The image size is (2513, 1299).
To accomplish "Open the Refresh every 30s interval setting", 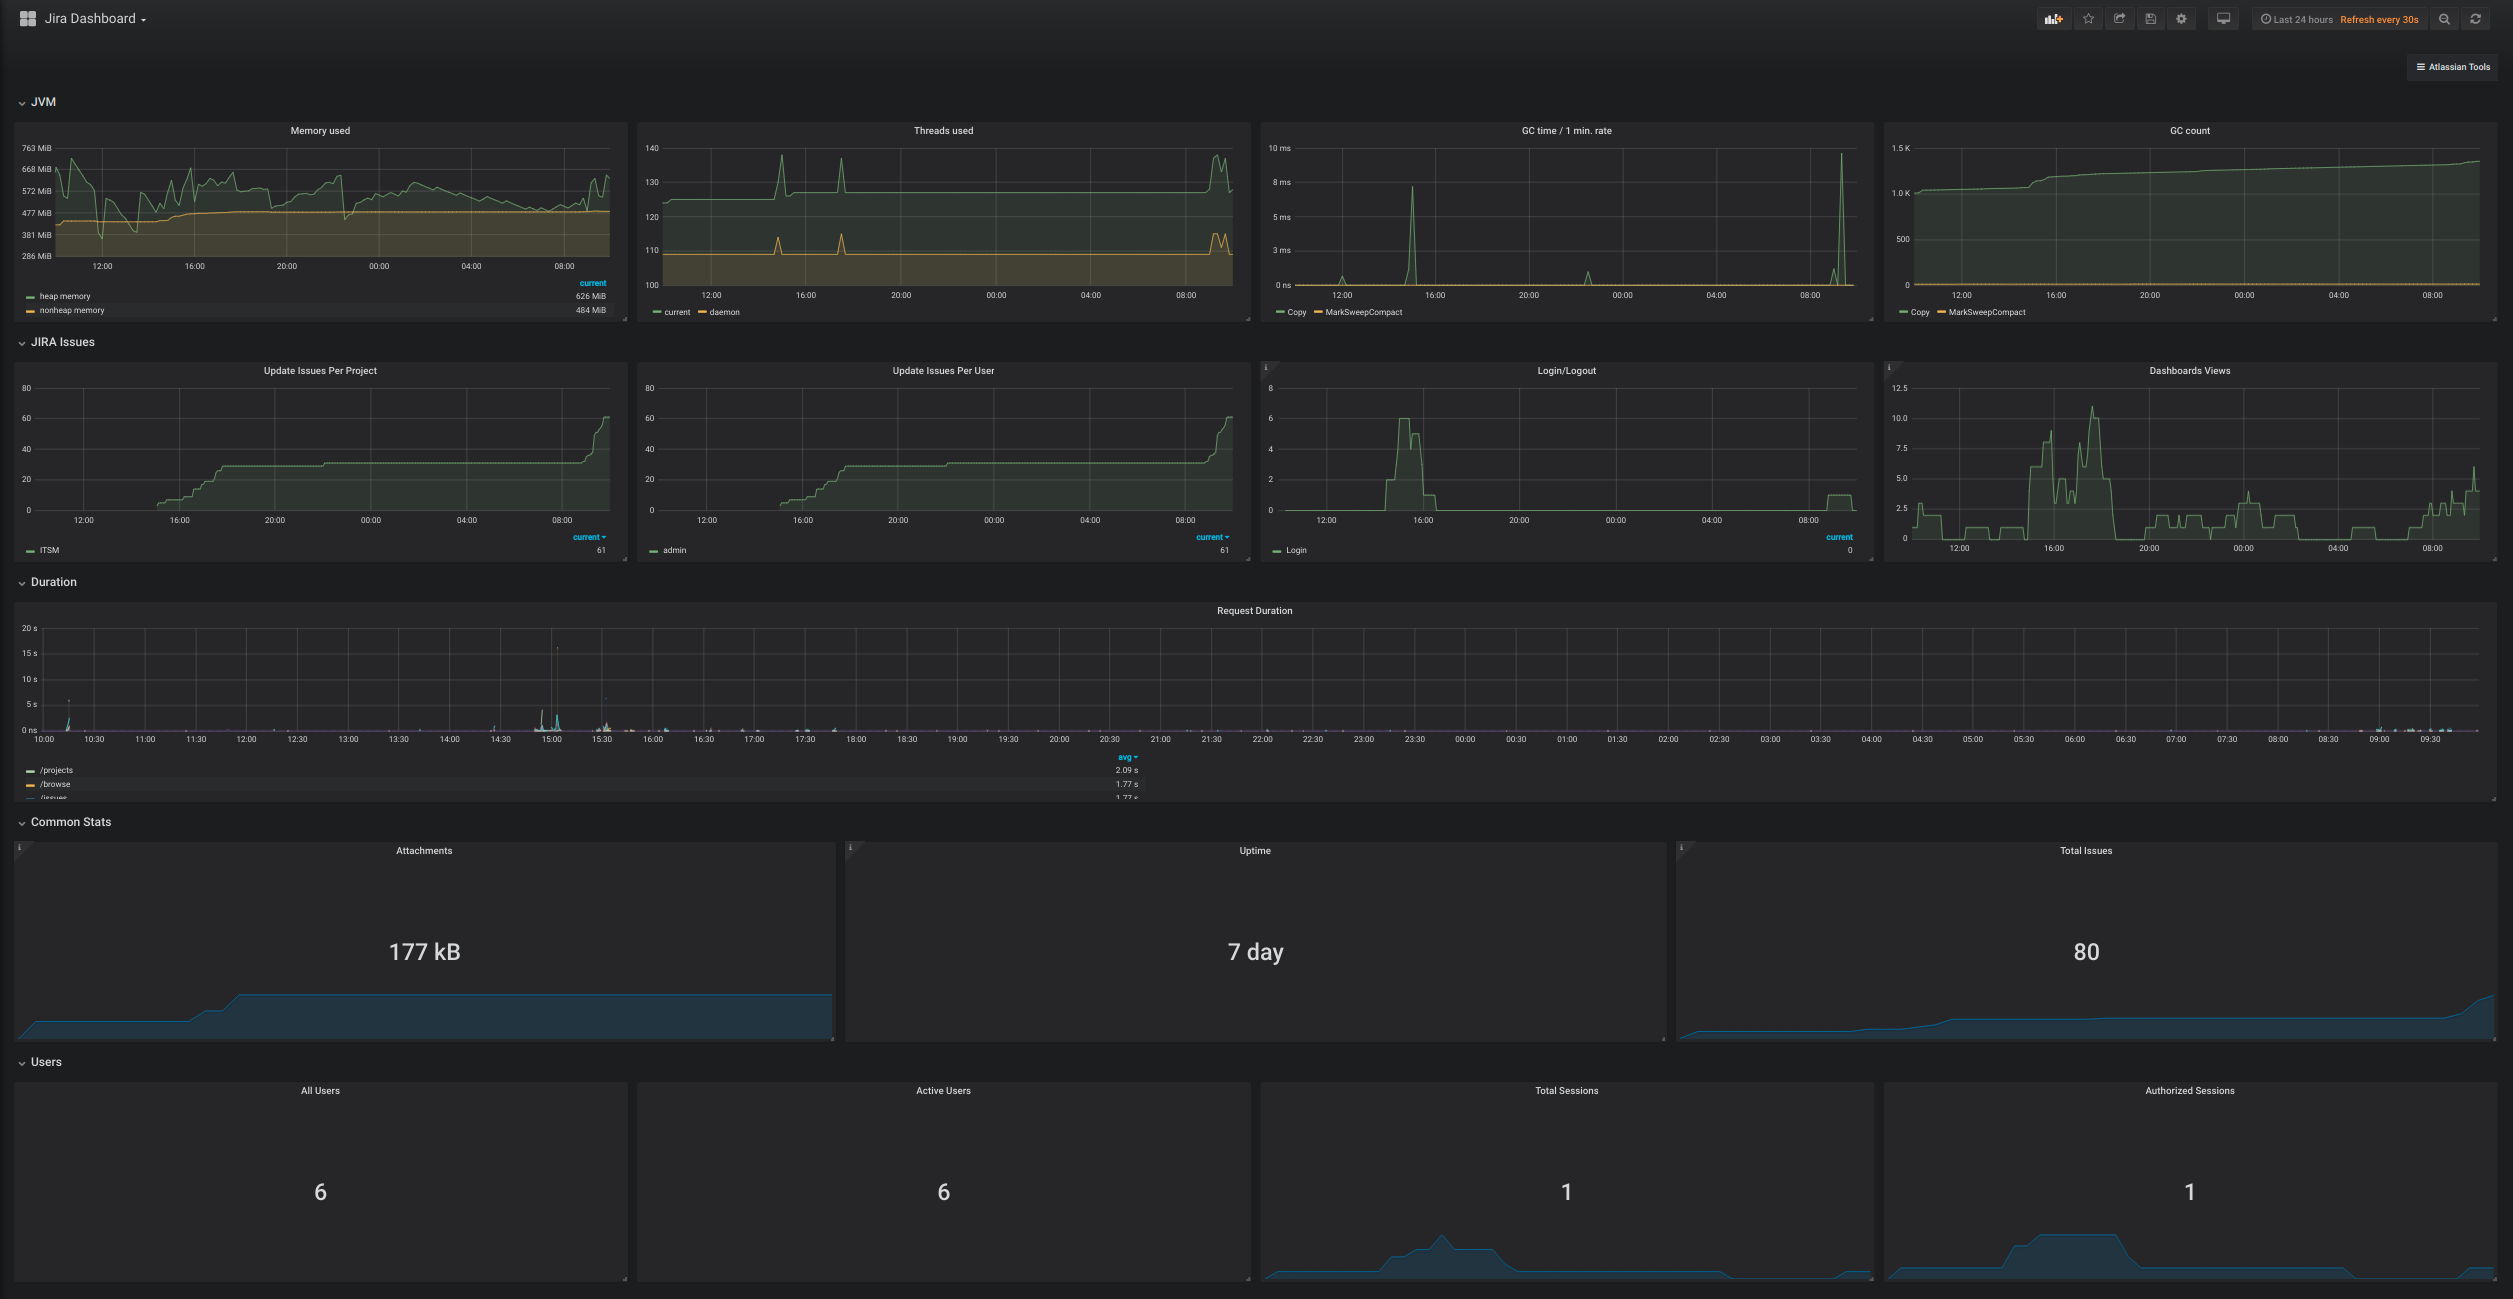I will tap(2379, 20).
